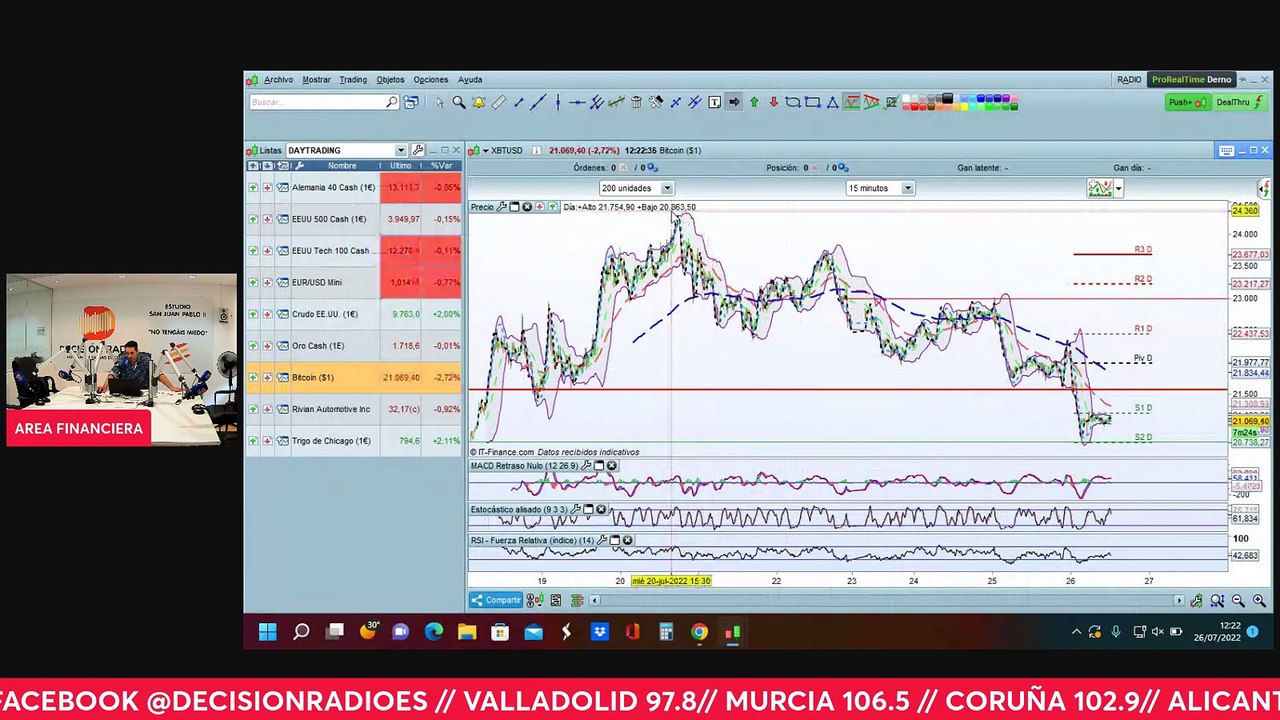The width and height of the screenshot is (1280, 720).
Task: Click the buy arrow for Bitcoin ($1) row
Action: coord(253,377)
